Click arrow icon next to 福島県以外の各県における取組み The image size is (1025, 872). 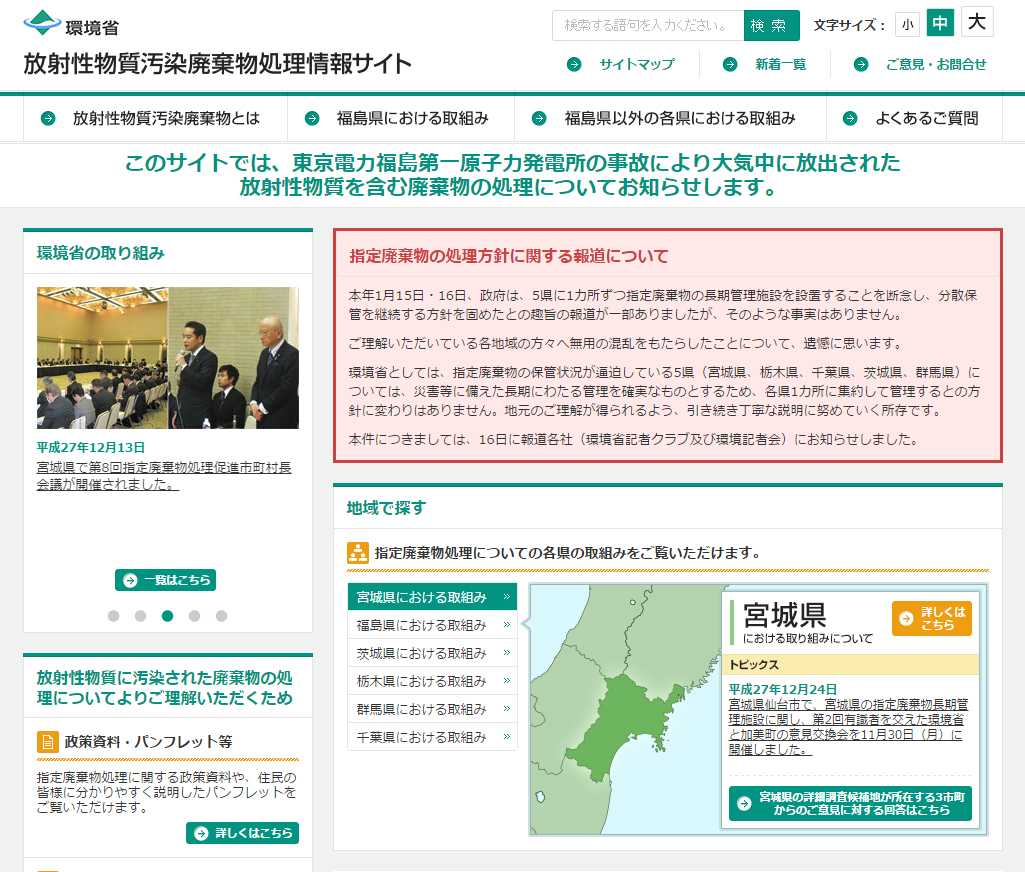click(x=539, y=118)
